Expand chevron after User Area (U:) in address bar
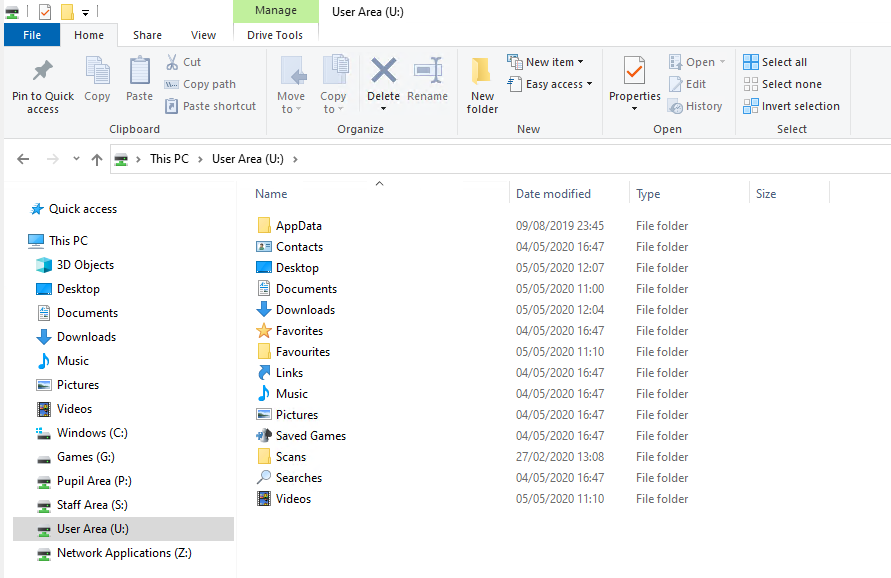This screenshot has width=891, height=578. pos(295,159)
